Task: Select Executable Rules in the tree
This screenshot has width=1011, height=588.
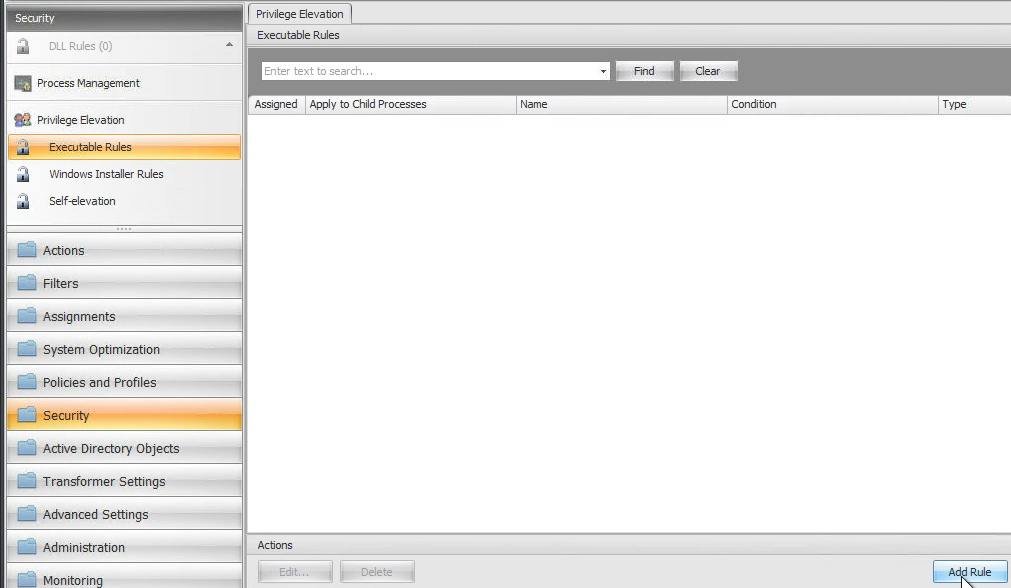Action: [124, 147]
